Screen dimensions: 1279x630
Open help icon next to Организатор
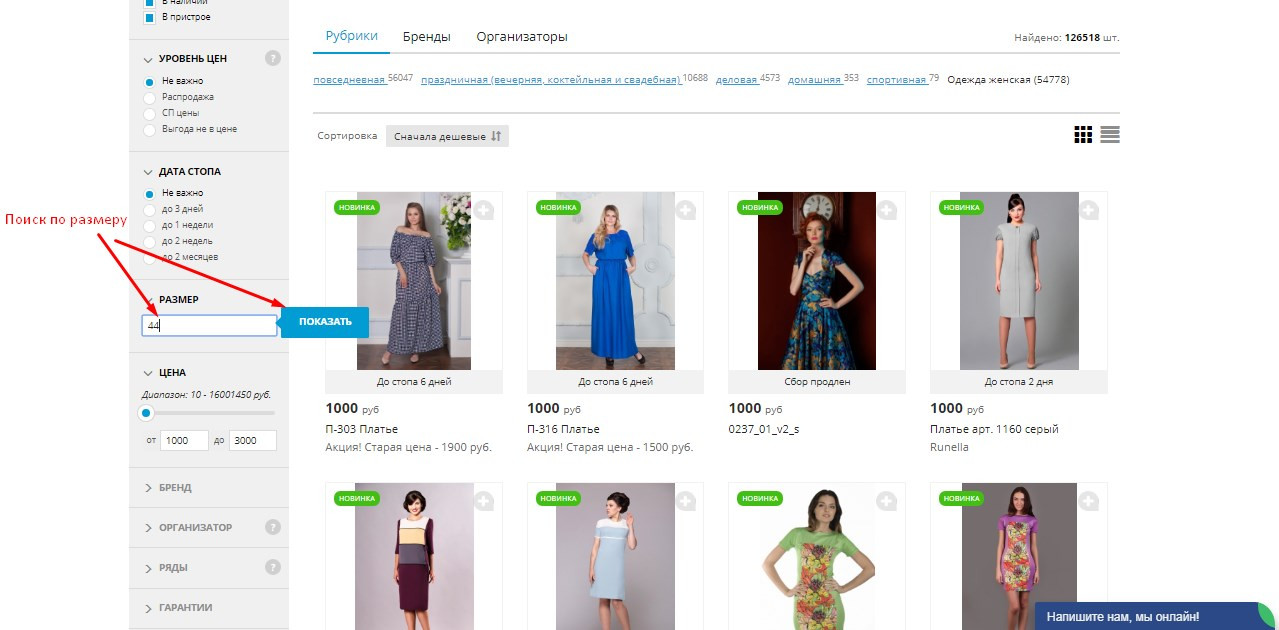pyautogui.click(x=273, y=527)
